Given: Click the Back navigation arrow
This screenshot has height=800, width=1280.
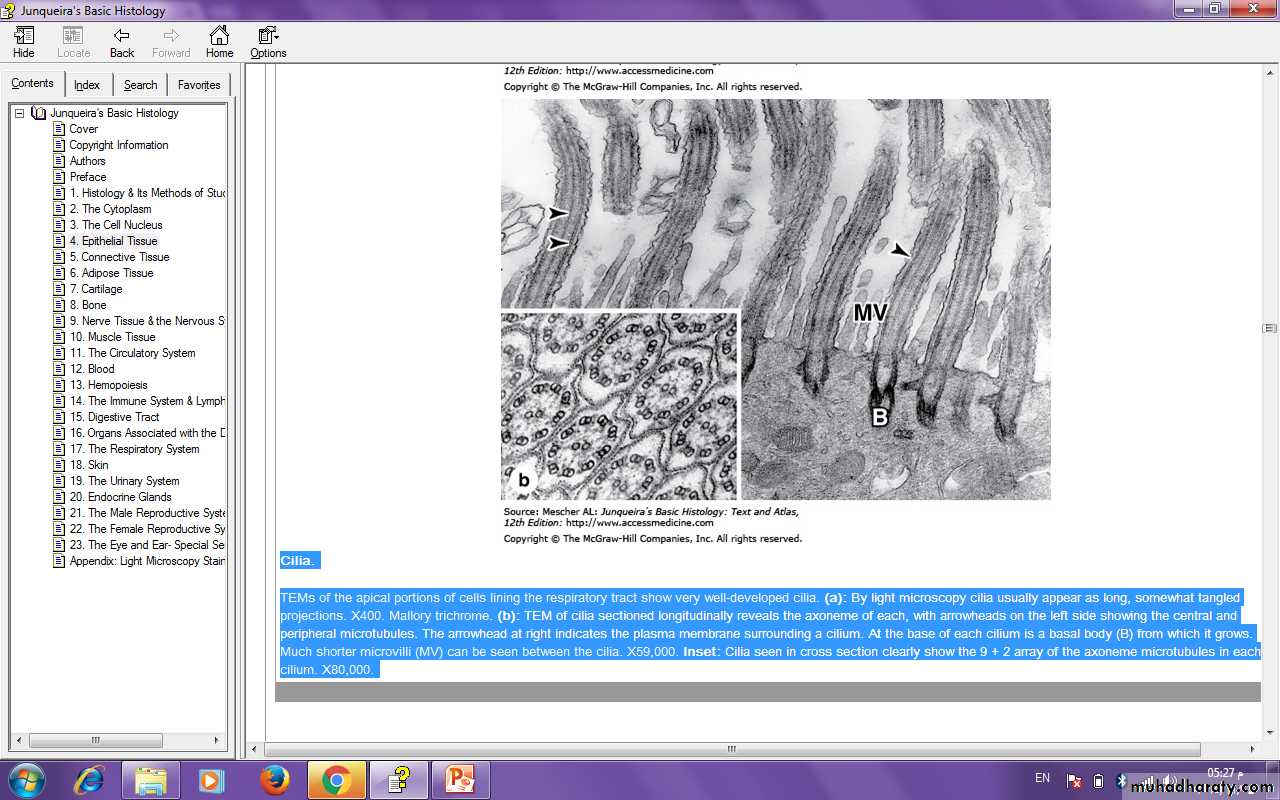Looking at the screenshot, I should (122, 42).
